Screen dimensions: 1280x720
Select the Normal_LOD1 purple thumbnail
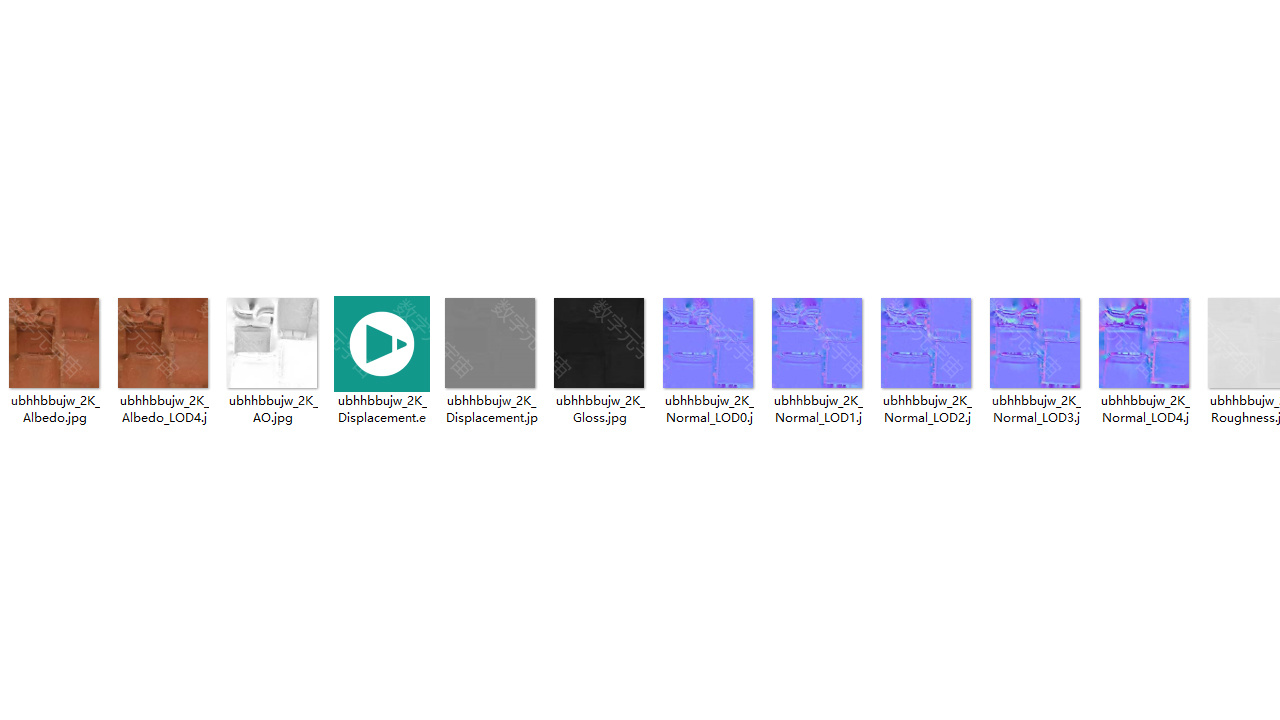coord(817,343)
